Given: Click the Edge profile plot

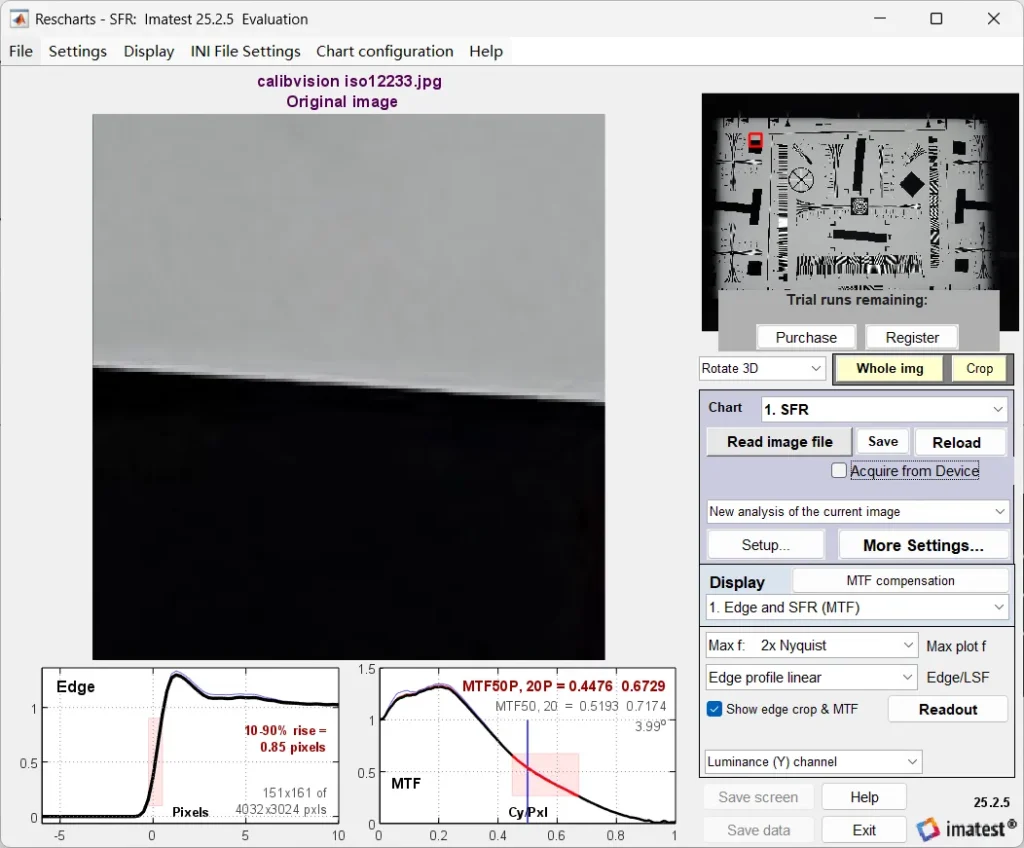Looking at the screenshot, I should (x=190, y=743).
